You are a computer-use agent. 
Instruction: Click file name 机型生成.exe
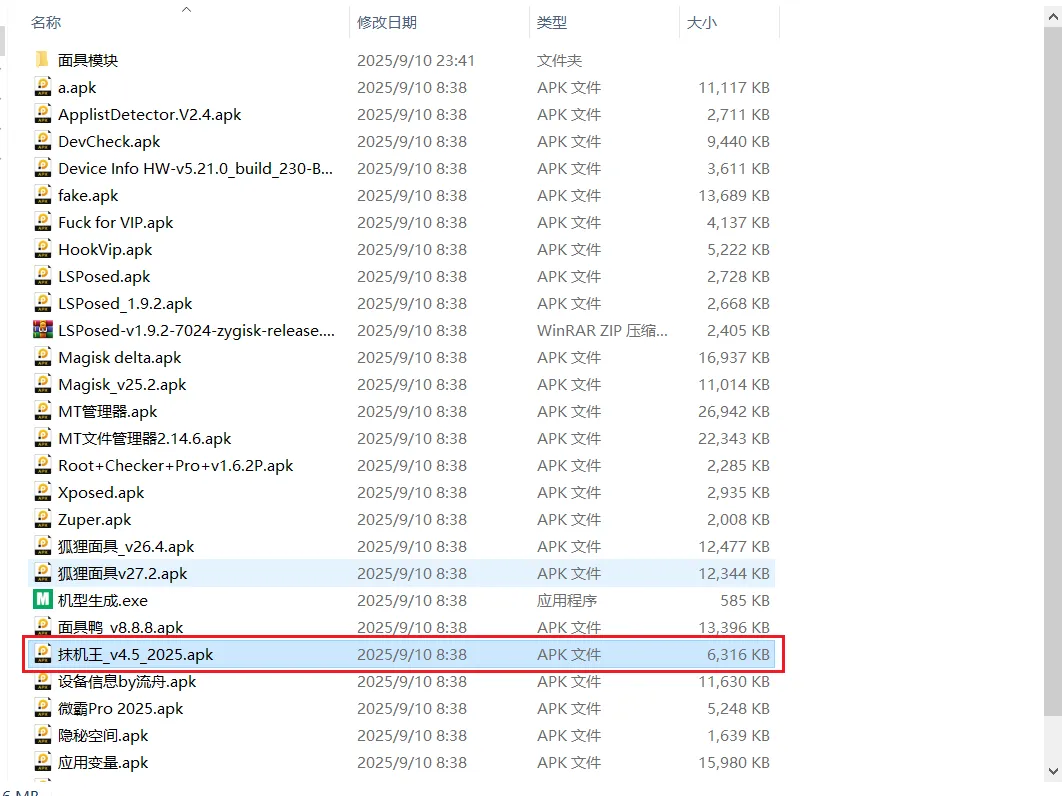click(103, 600)
